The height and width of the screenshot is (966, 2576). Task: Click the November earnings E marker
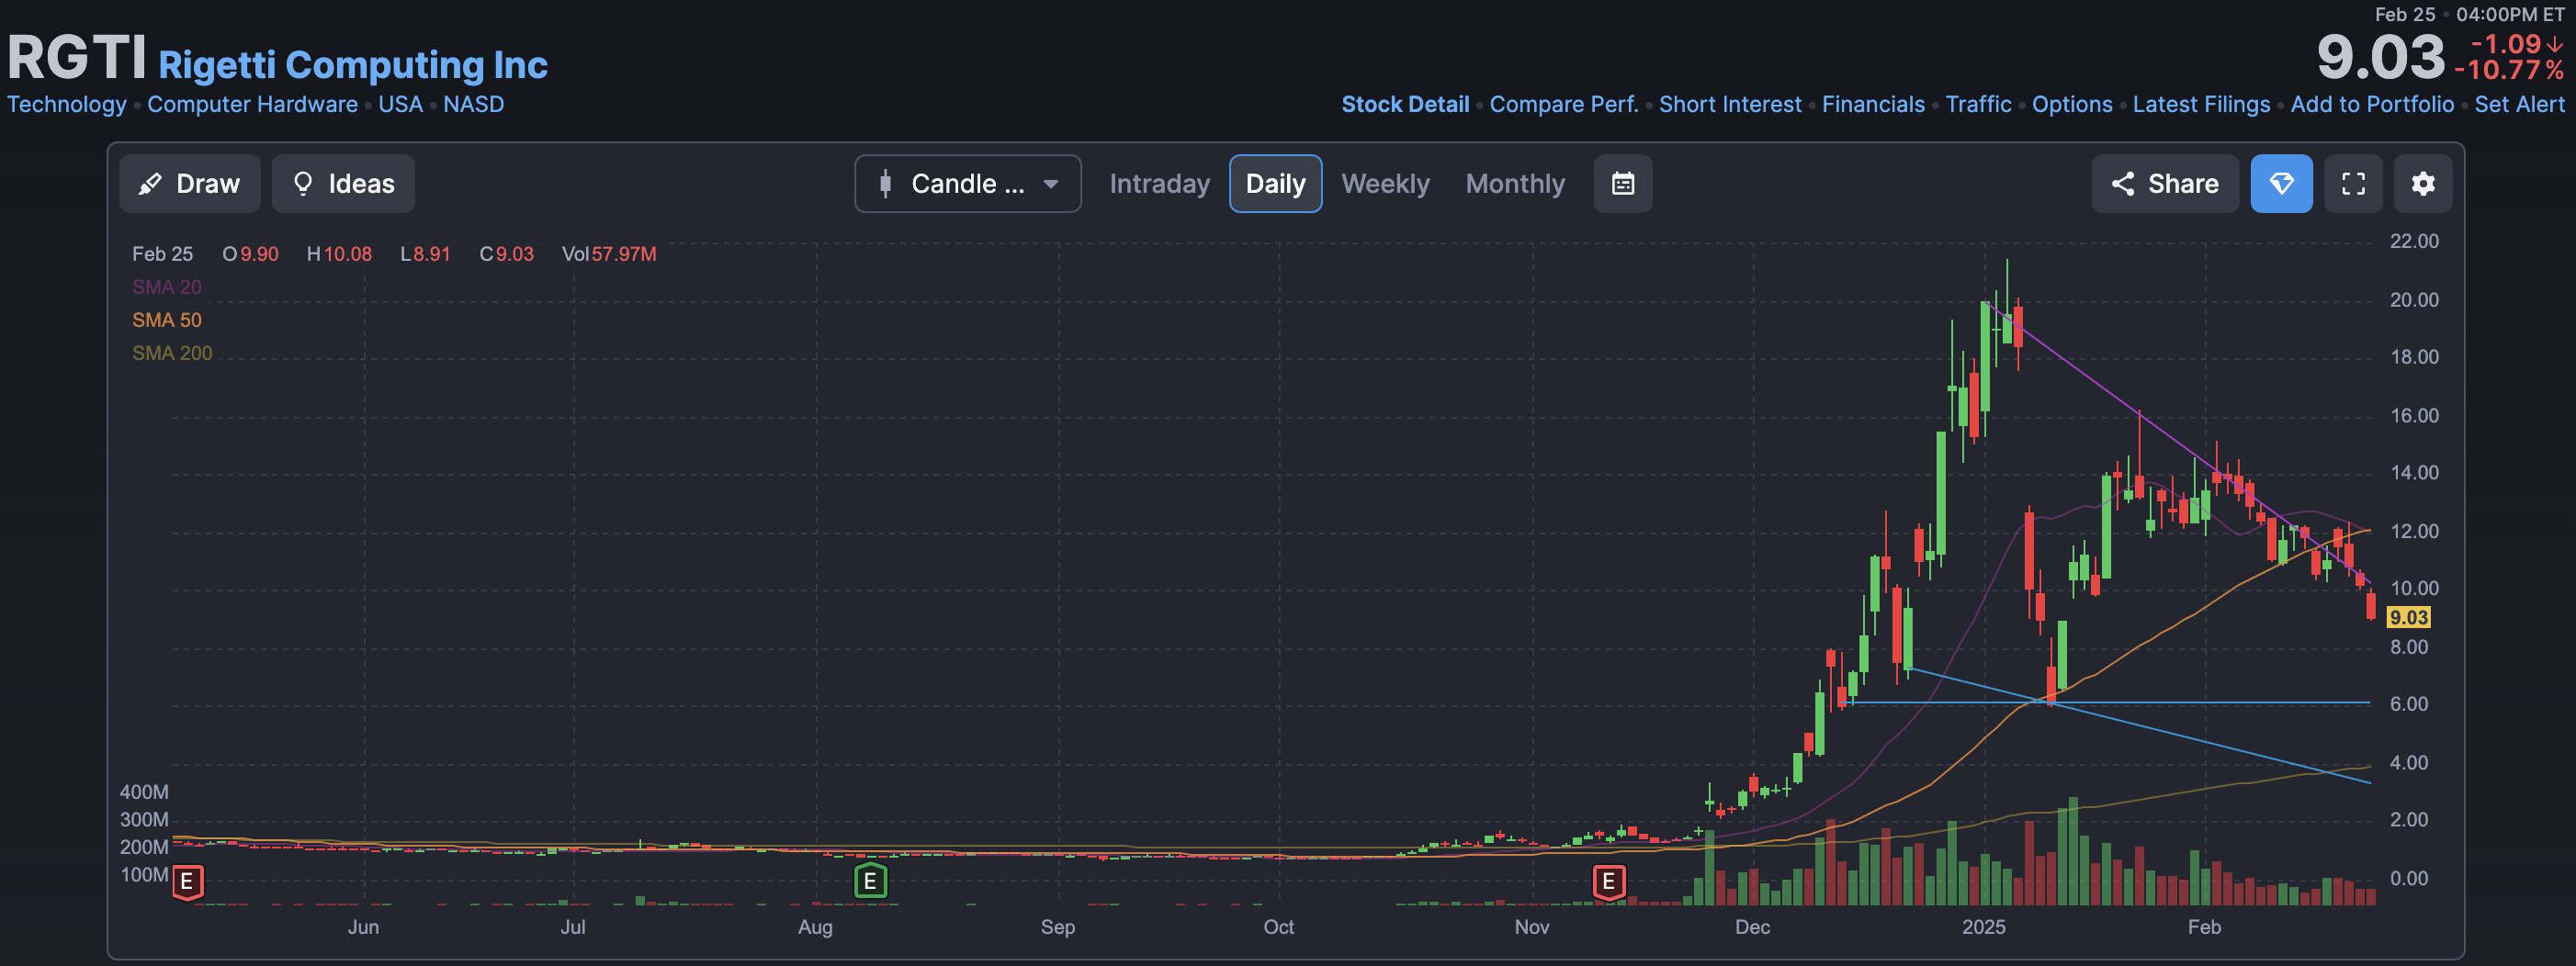[x=1608, y=882]
